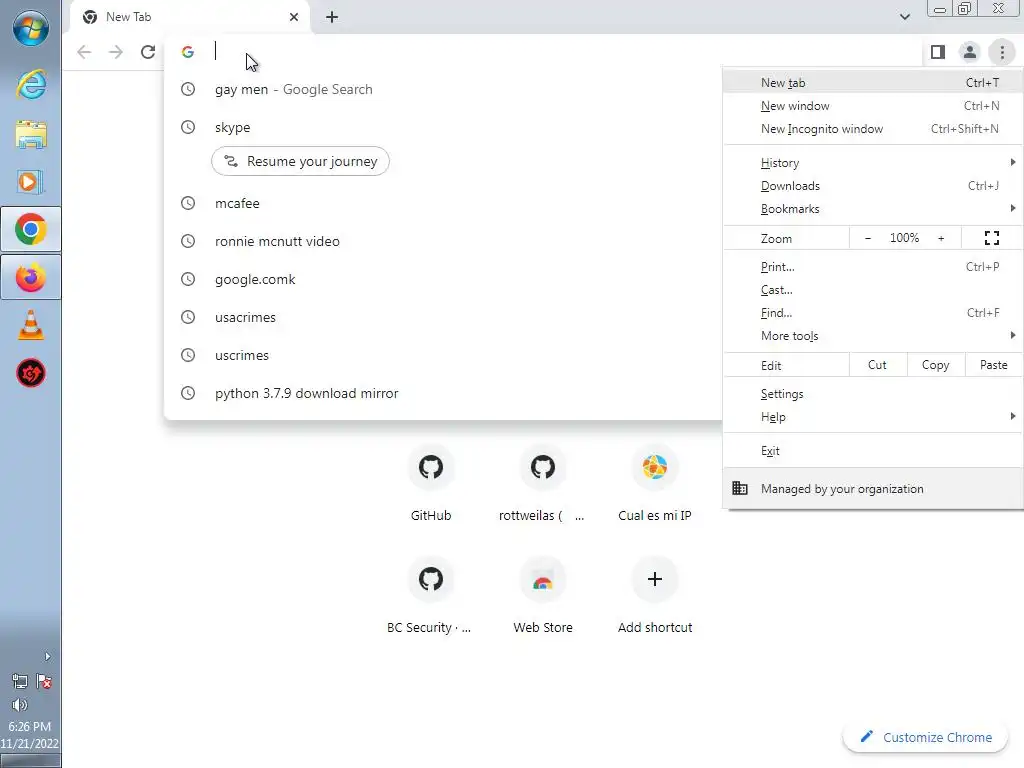This screenshot has height=768, width=1024.
Task: Close the New Tab tab
Action: click(x=294, y=17)
